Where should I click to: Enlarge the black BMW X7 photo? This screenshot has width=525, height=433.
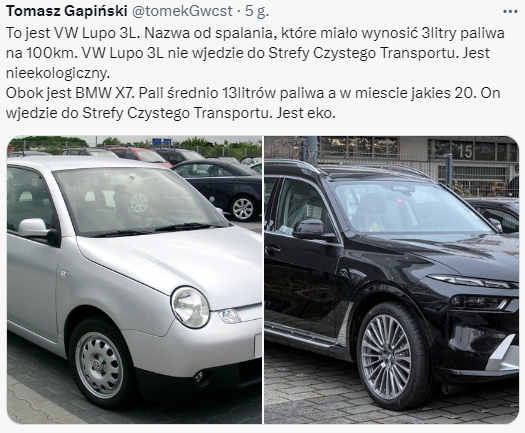(392, 280)
